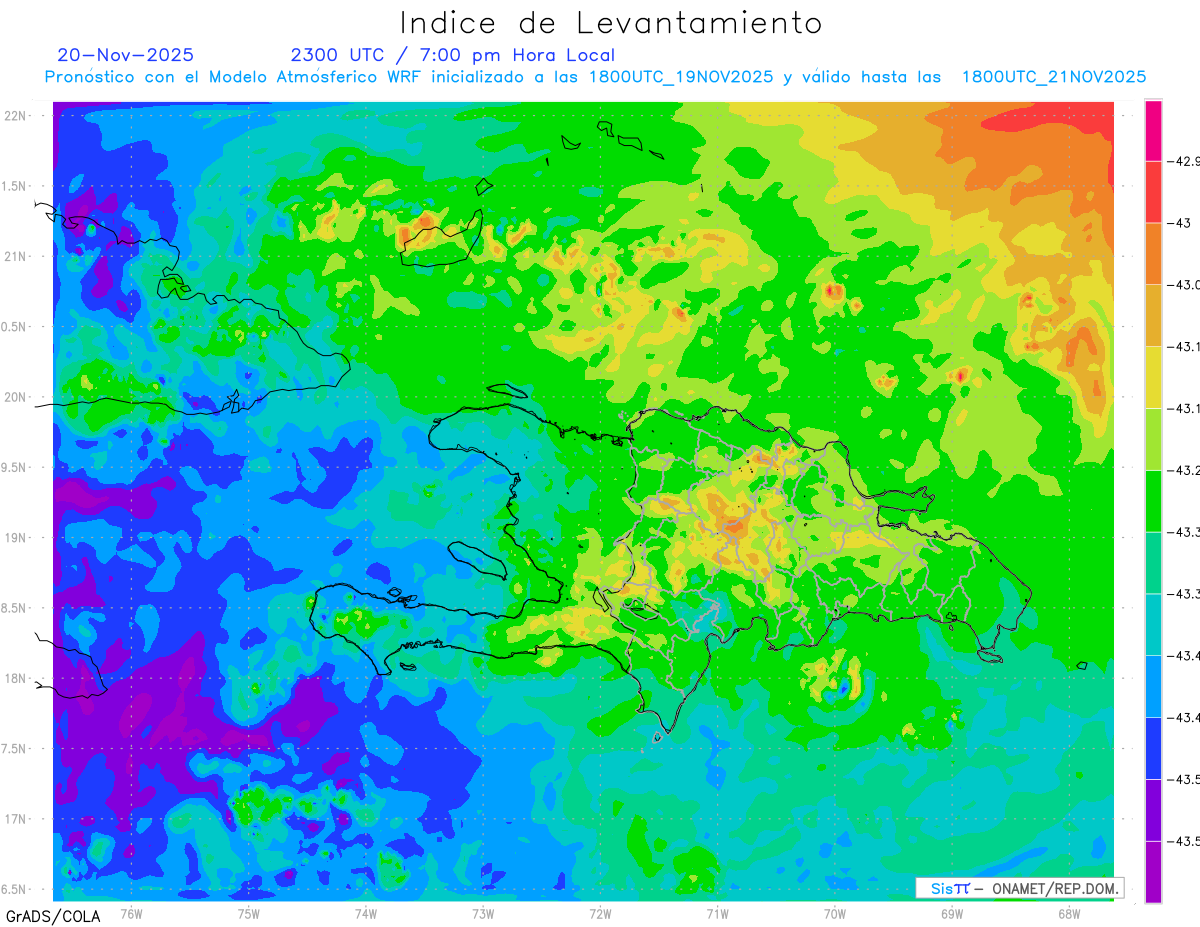This screenshot has height=927, width=1200.
Task: Click the legend value '-43.0'
Action: pos(1184,285)
